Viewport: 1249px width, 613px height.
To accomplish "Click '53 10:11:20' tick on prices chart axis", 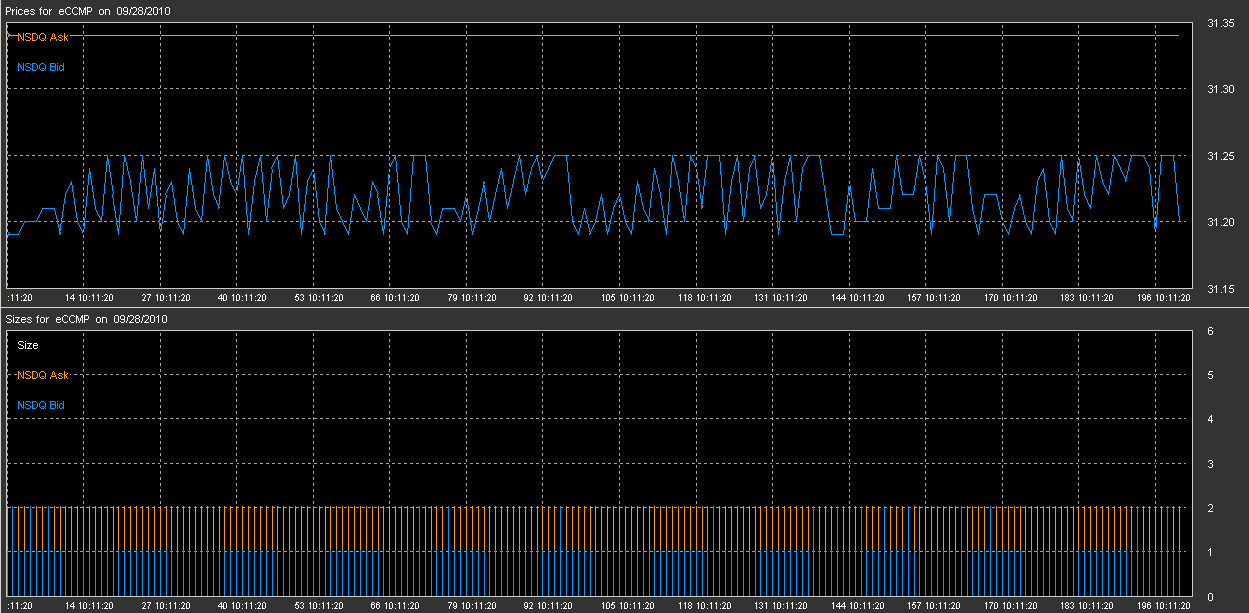I will 319,298.
